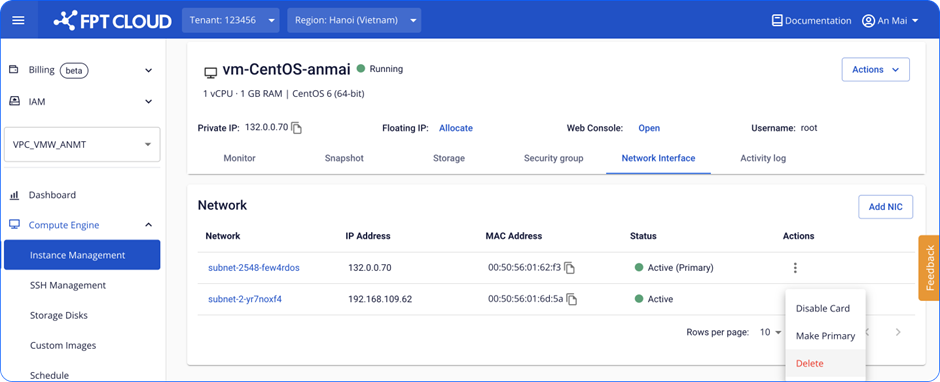Expand the Billing sidebar section
The height and width of the screenshot is (382, 940).
click(x=149, y=70)
